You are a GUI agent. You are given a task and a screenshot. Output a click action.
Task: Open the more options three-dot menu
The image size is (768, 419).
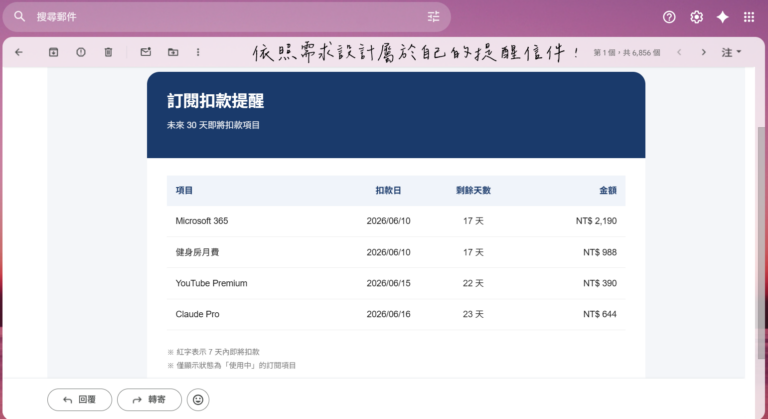pyautogui.click(x=198, y=52)
